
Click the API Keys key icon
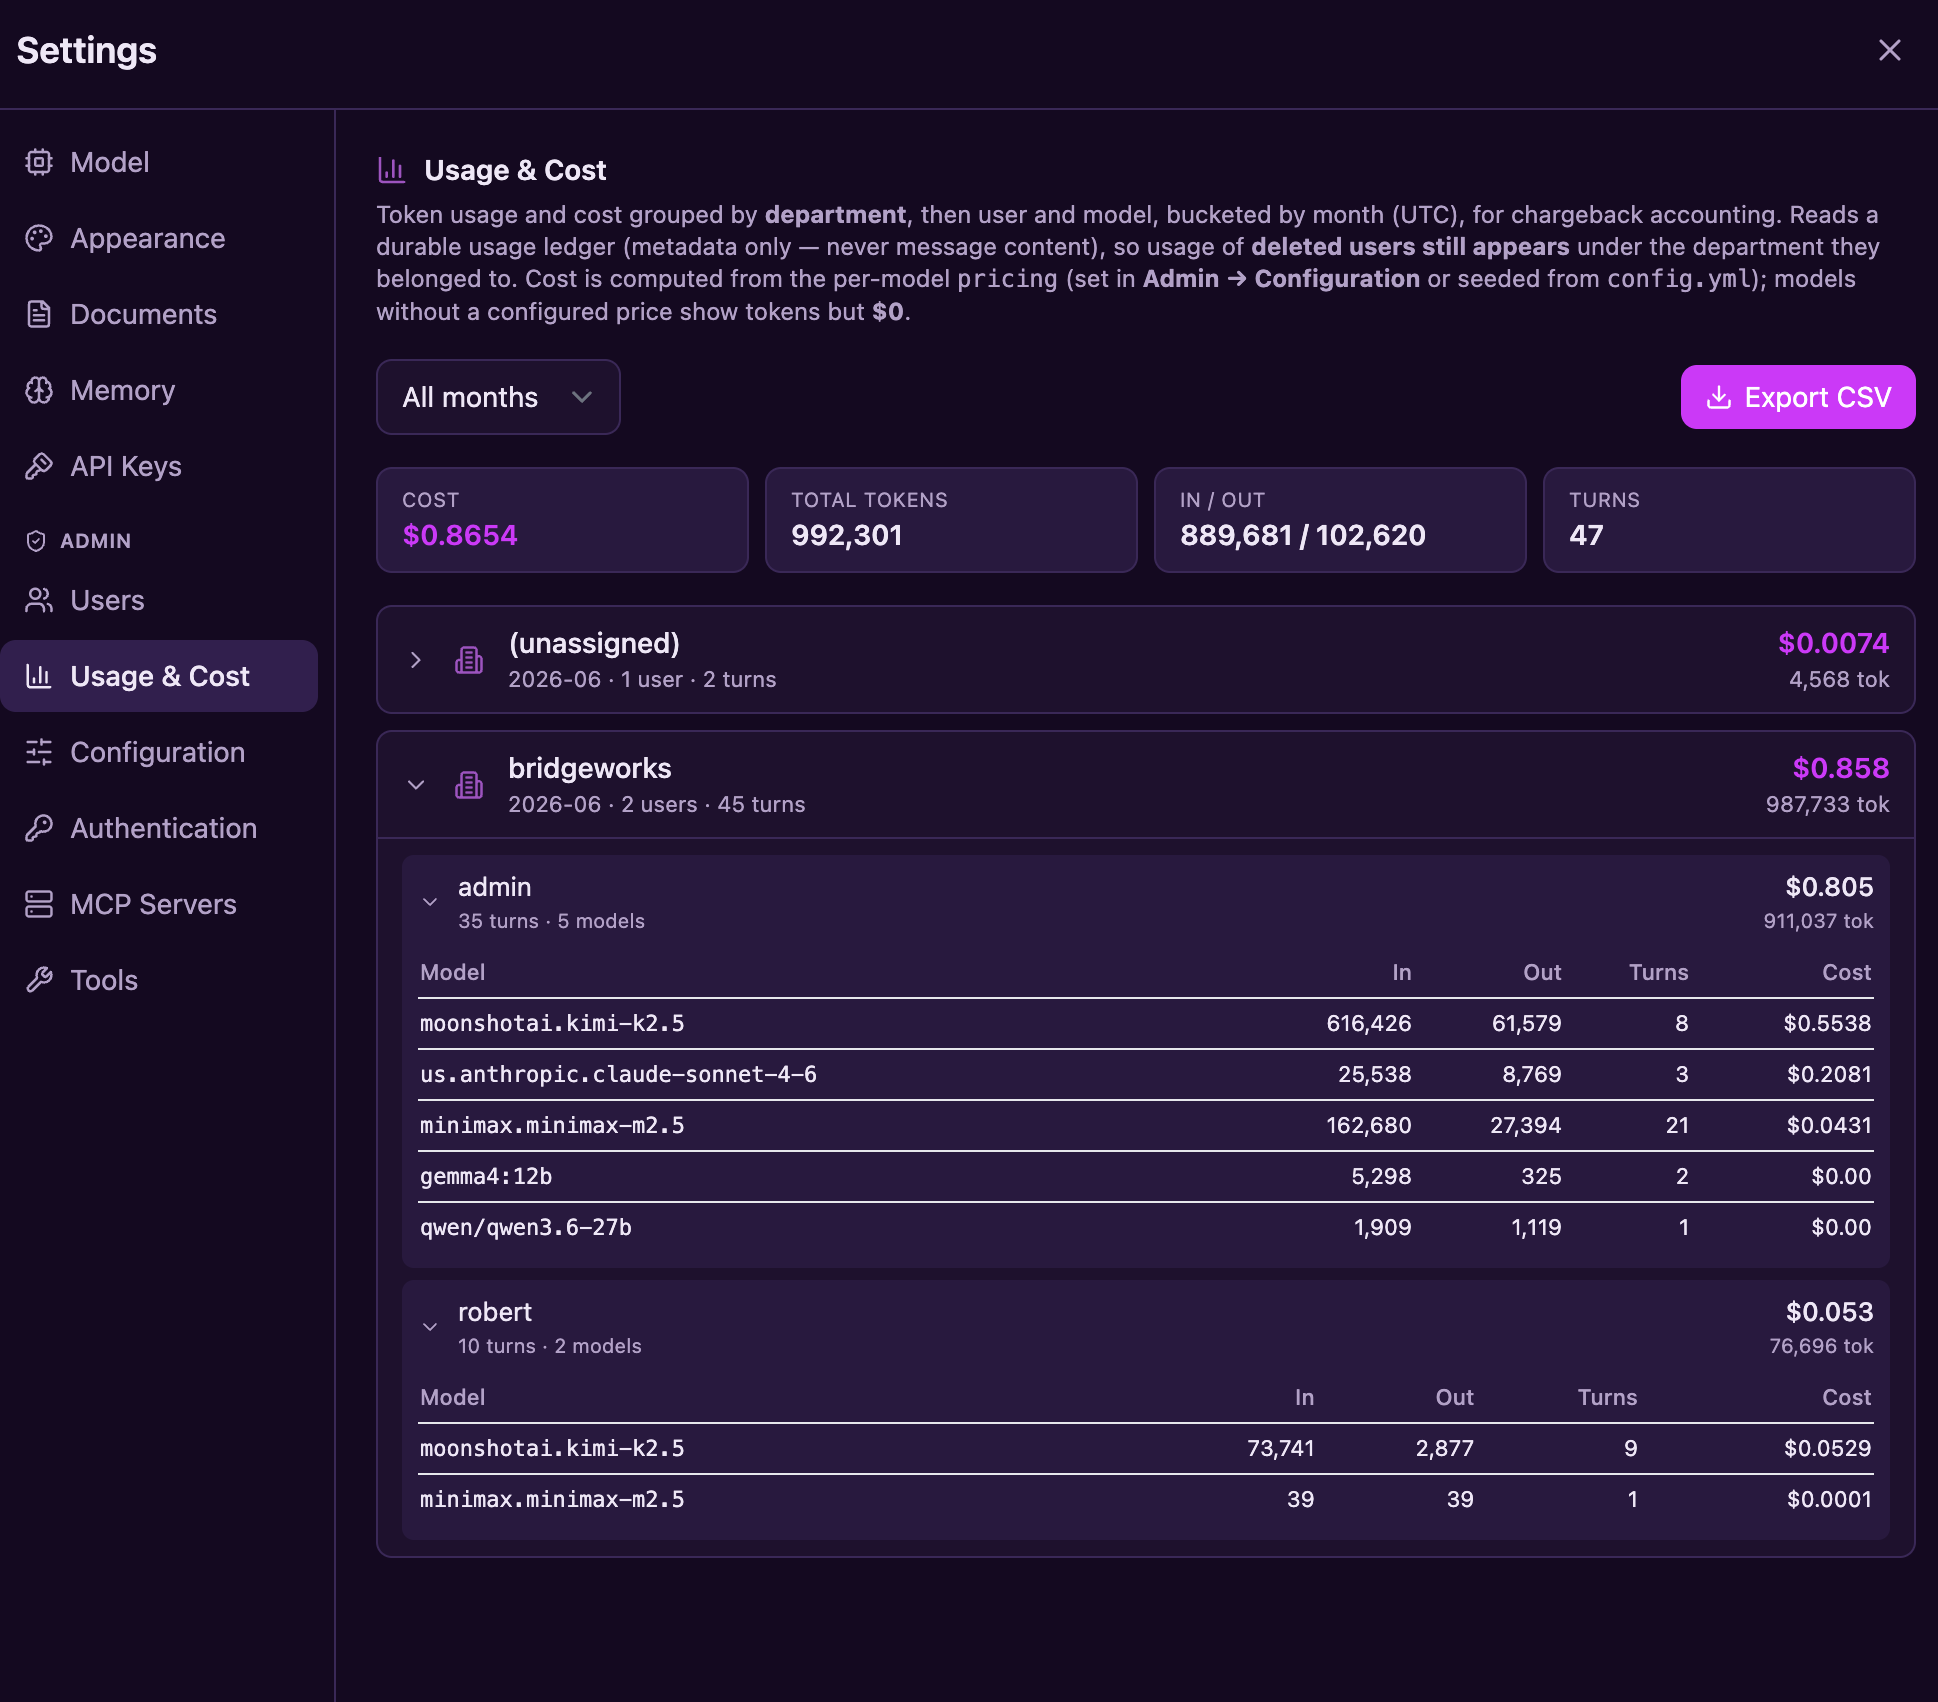pyautogui.click(x=39, y=466)
